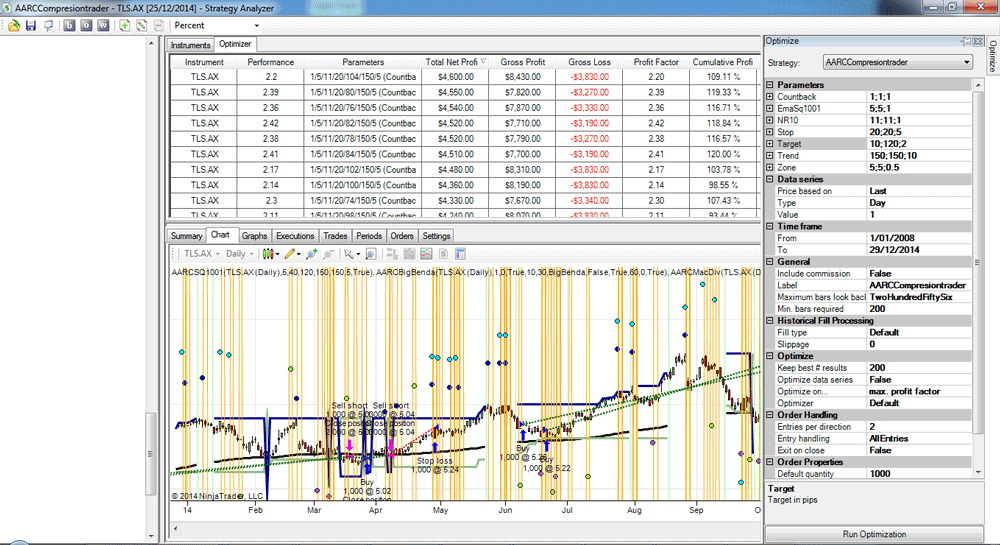Click the Optimize properties vertical scrollbar
1000x545 pixels.
pyautogui.click(x=978, y=261)
